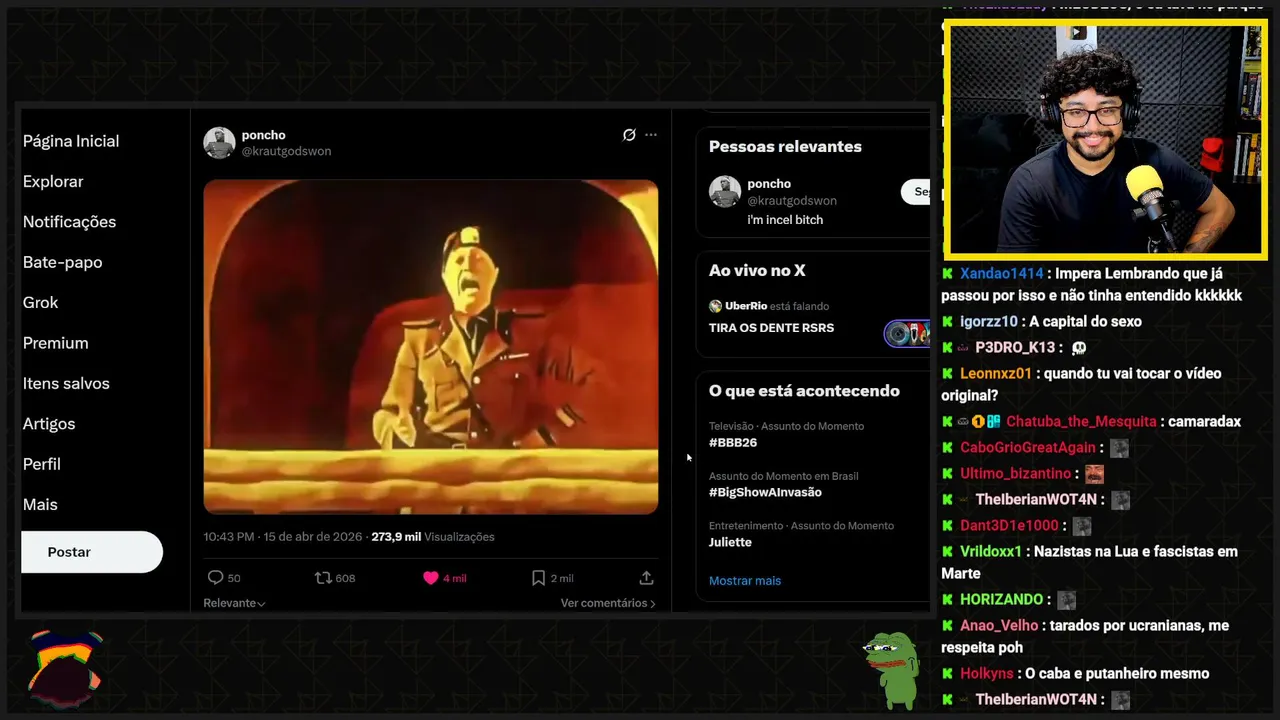Click username CaboGrioGreatAgain in chat
1280x720 pixels.
coord(1028,448)
